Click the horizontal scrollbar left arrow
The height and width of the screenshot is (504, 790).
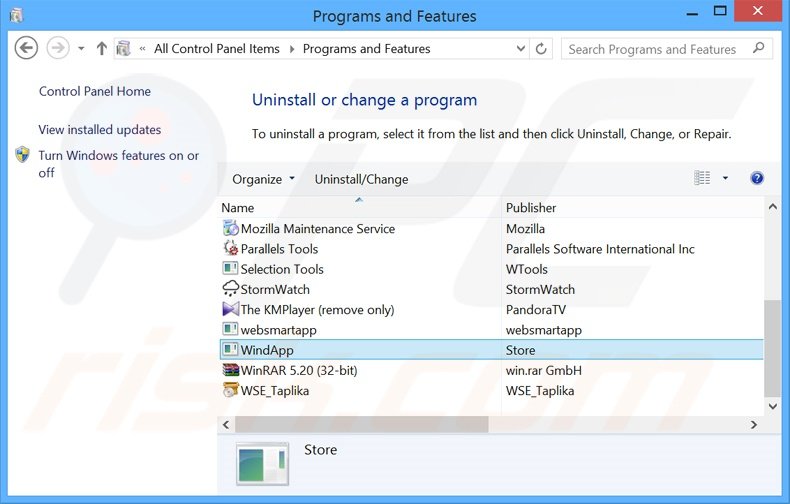[x=226, y=425]
